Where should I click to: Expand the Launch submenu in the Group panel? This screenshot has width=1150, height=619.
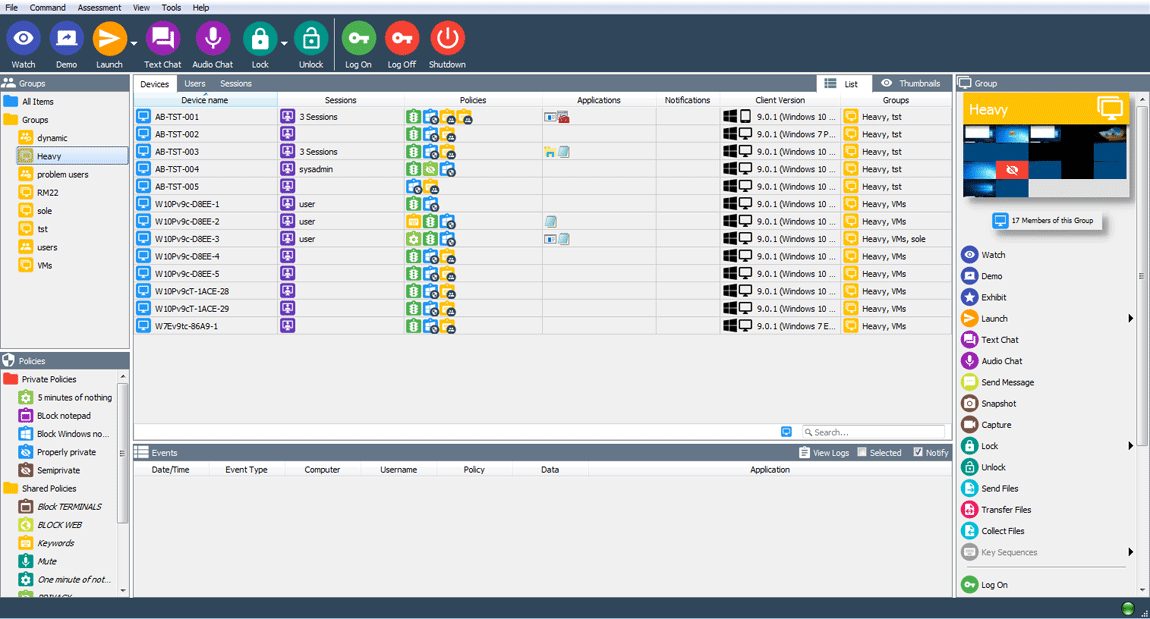pos(1130,318)
